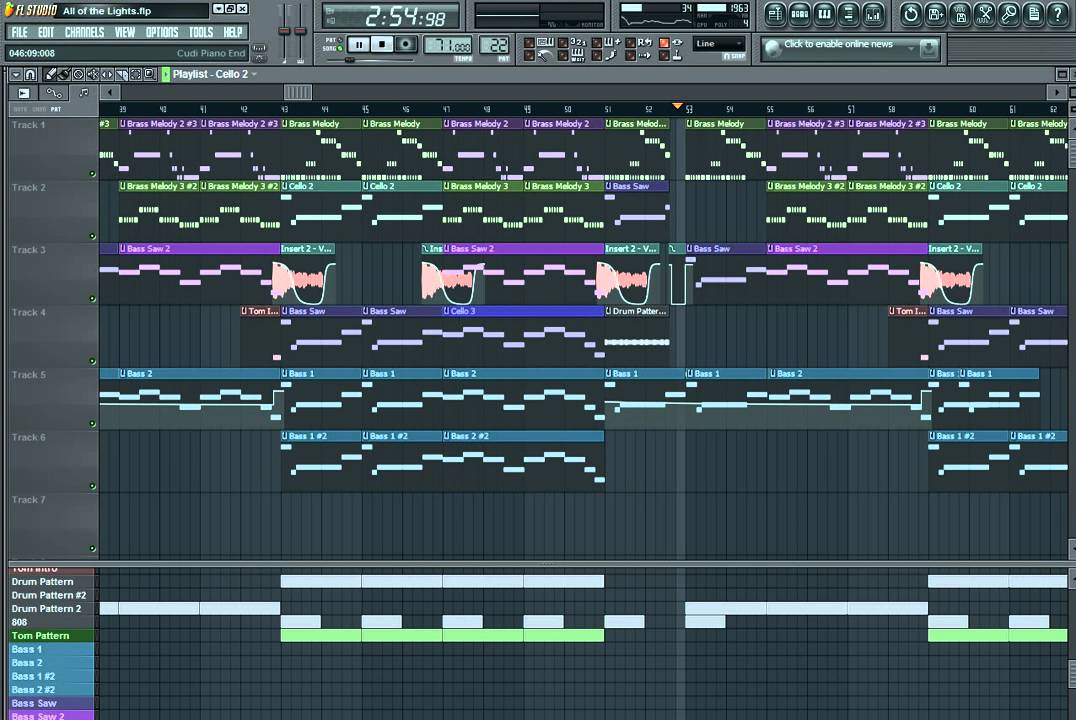
Task: Click the main volume fader
Action: pos(284,32)
